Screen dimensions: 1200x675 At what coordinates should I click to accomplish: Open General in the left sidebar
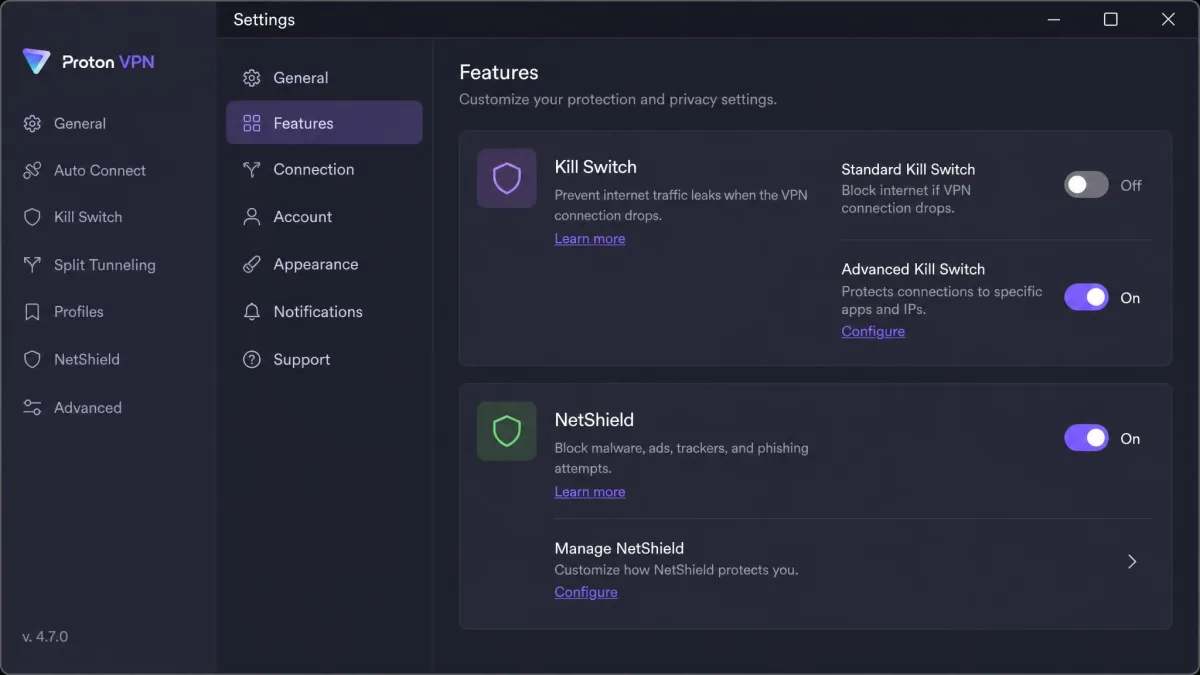(80, 124)
